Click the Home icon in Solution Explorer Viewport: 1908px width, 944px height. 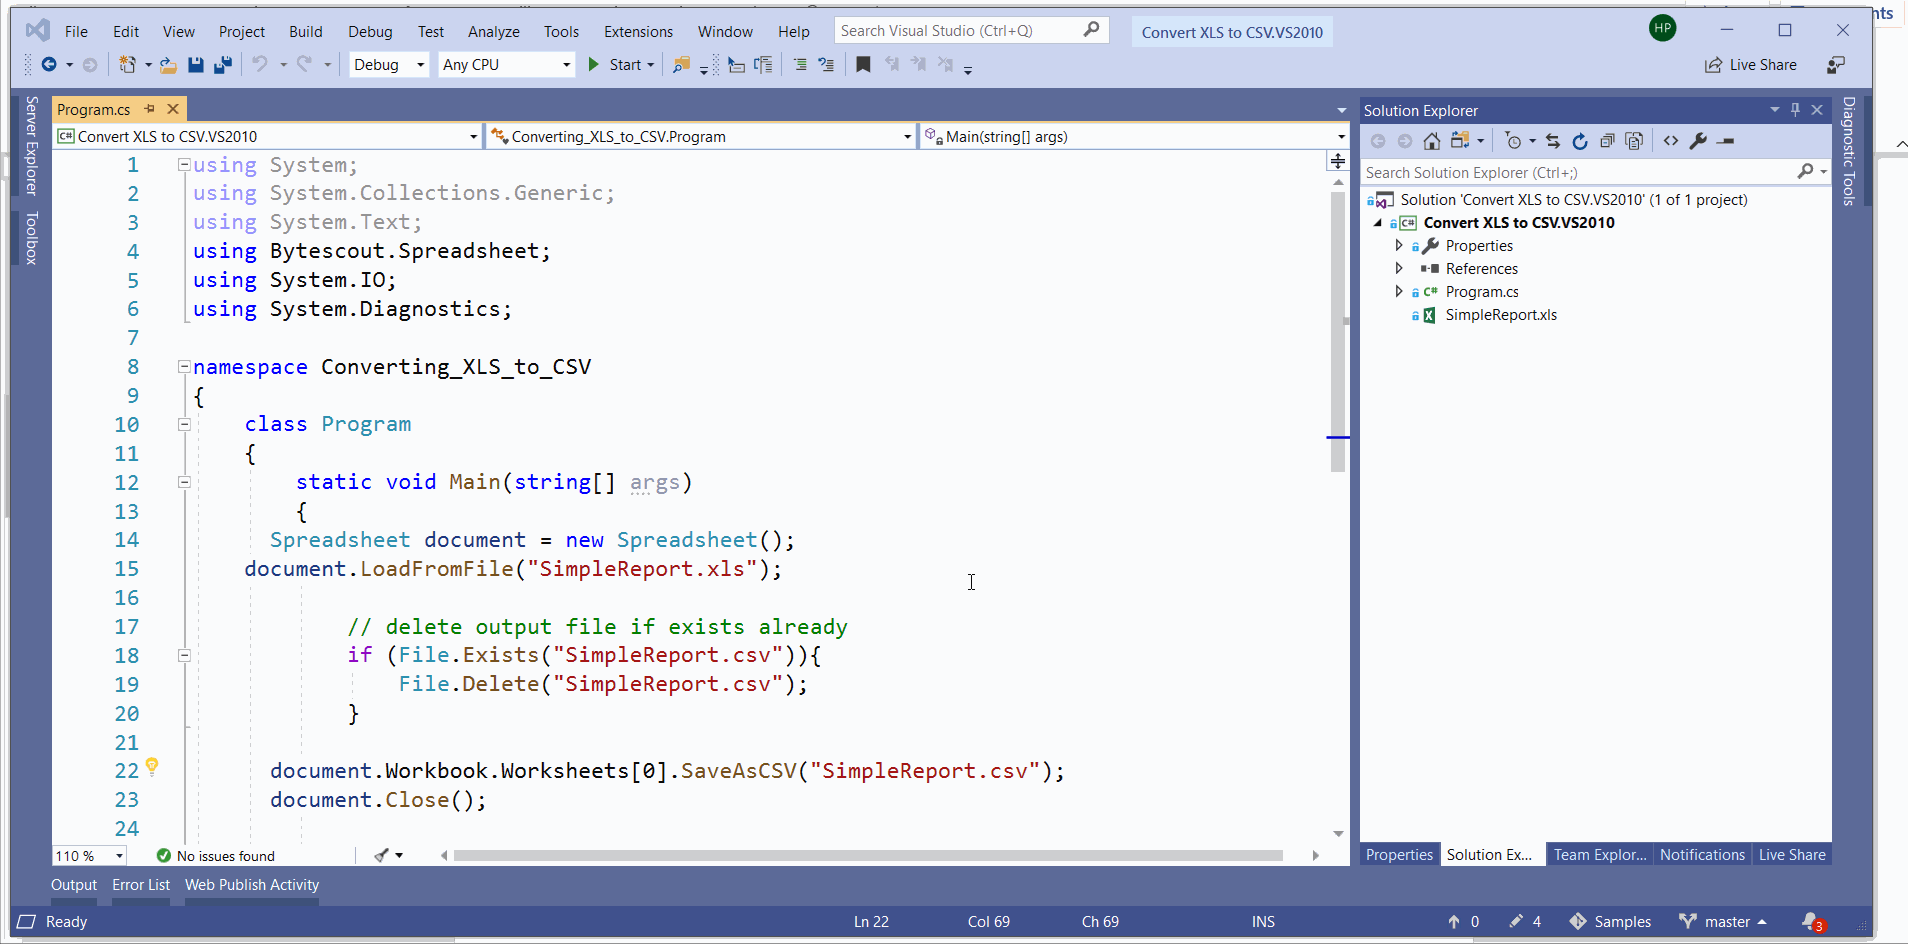pyautogui.click(x=1432, y=141)
